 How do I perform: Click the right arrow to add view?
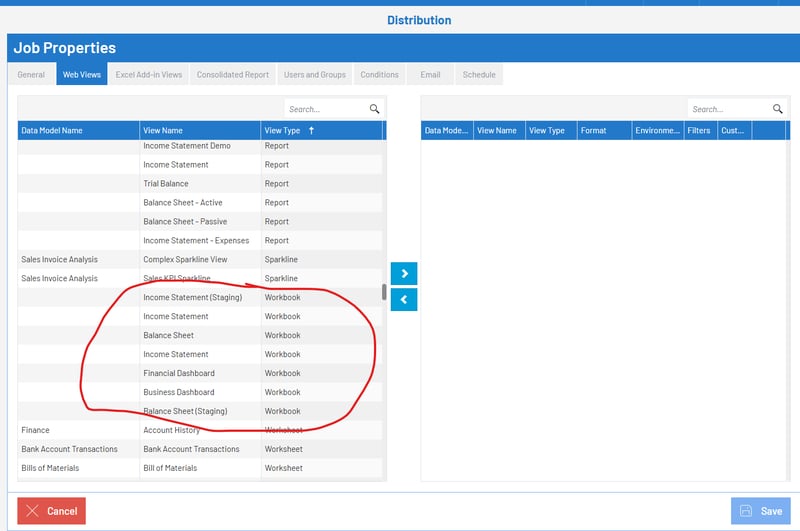pos(403,274)
